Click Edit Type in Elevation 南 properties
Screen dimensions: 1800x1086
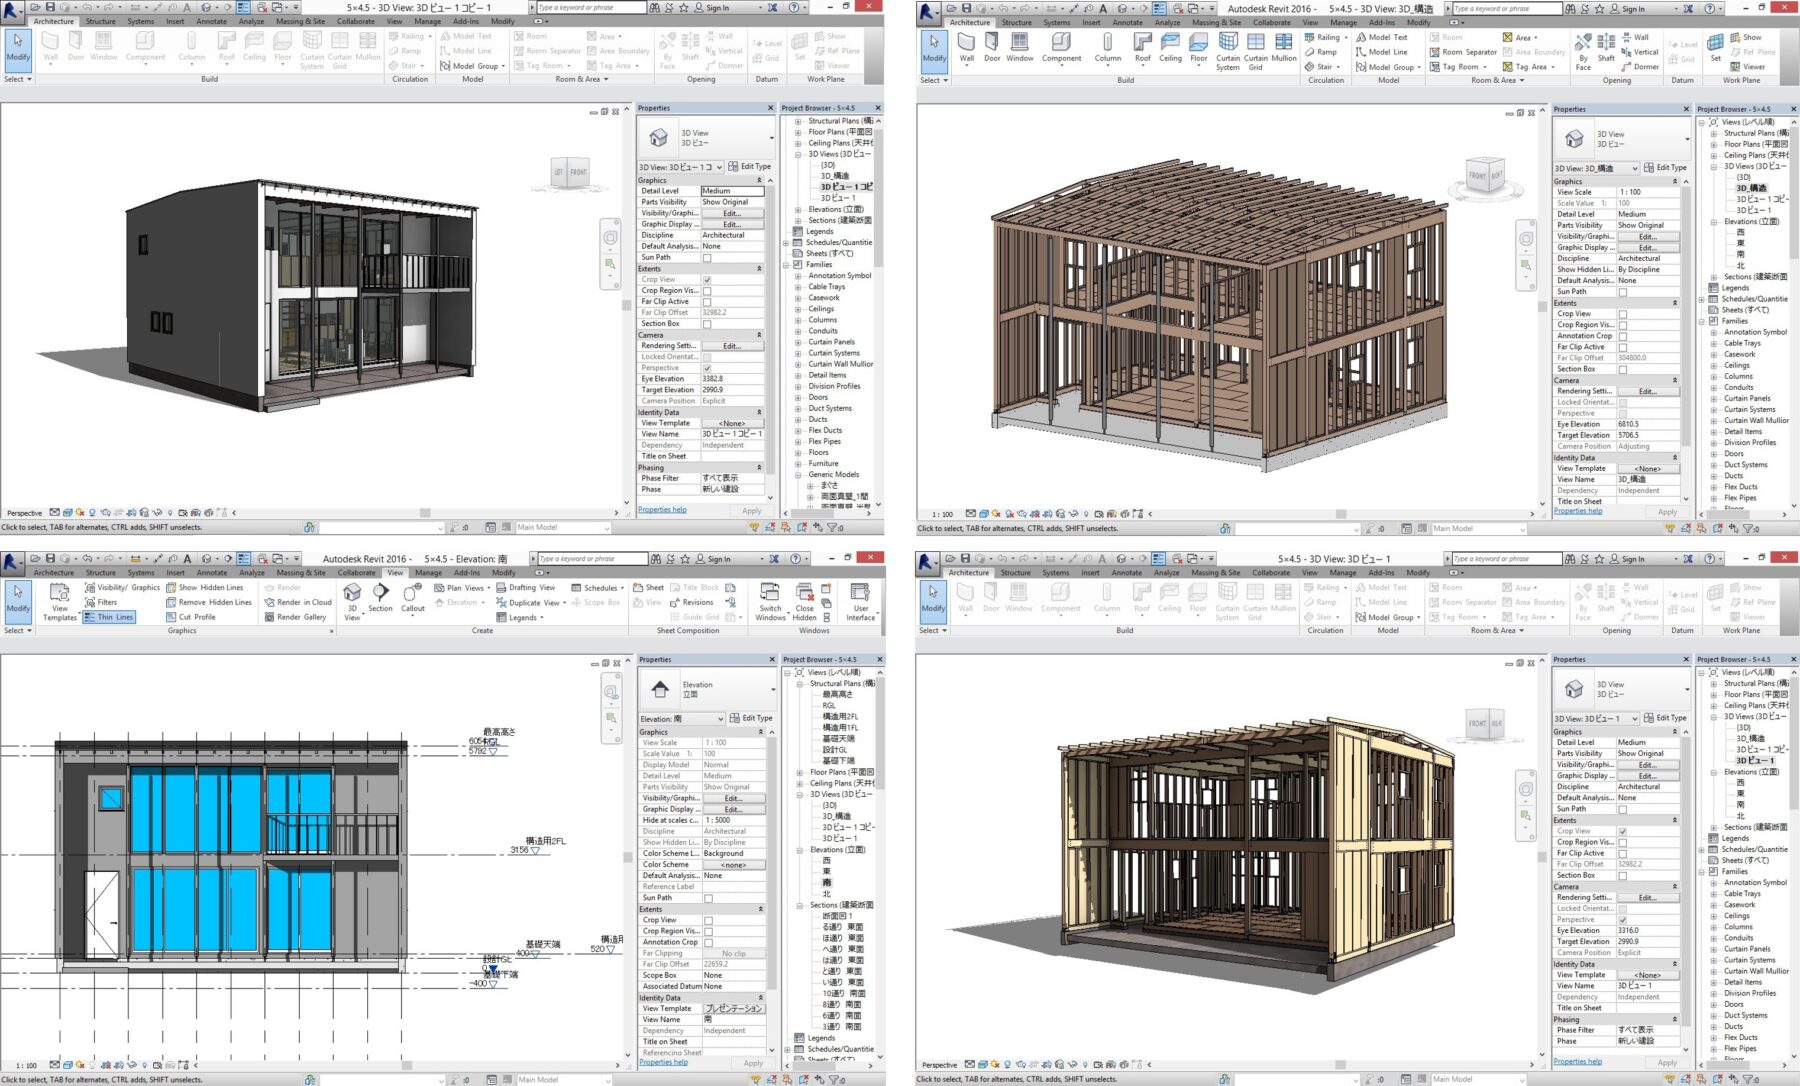[750, 718]
